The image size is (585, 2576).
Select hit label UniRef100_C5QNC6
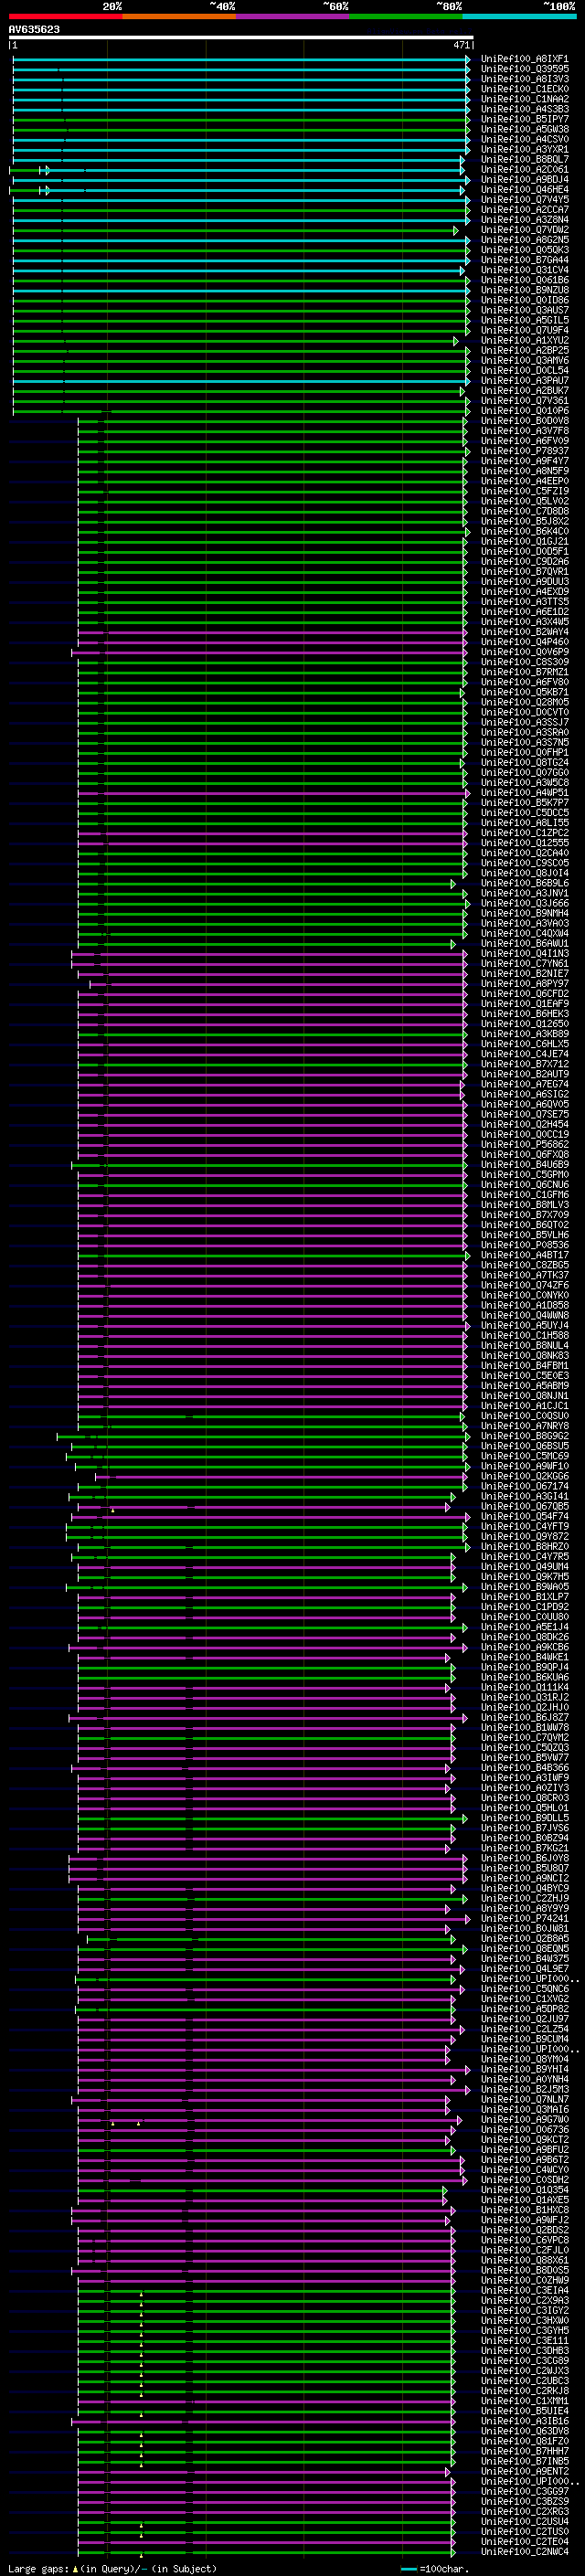524,1989
